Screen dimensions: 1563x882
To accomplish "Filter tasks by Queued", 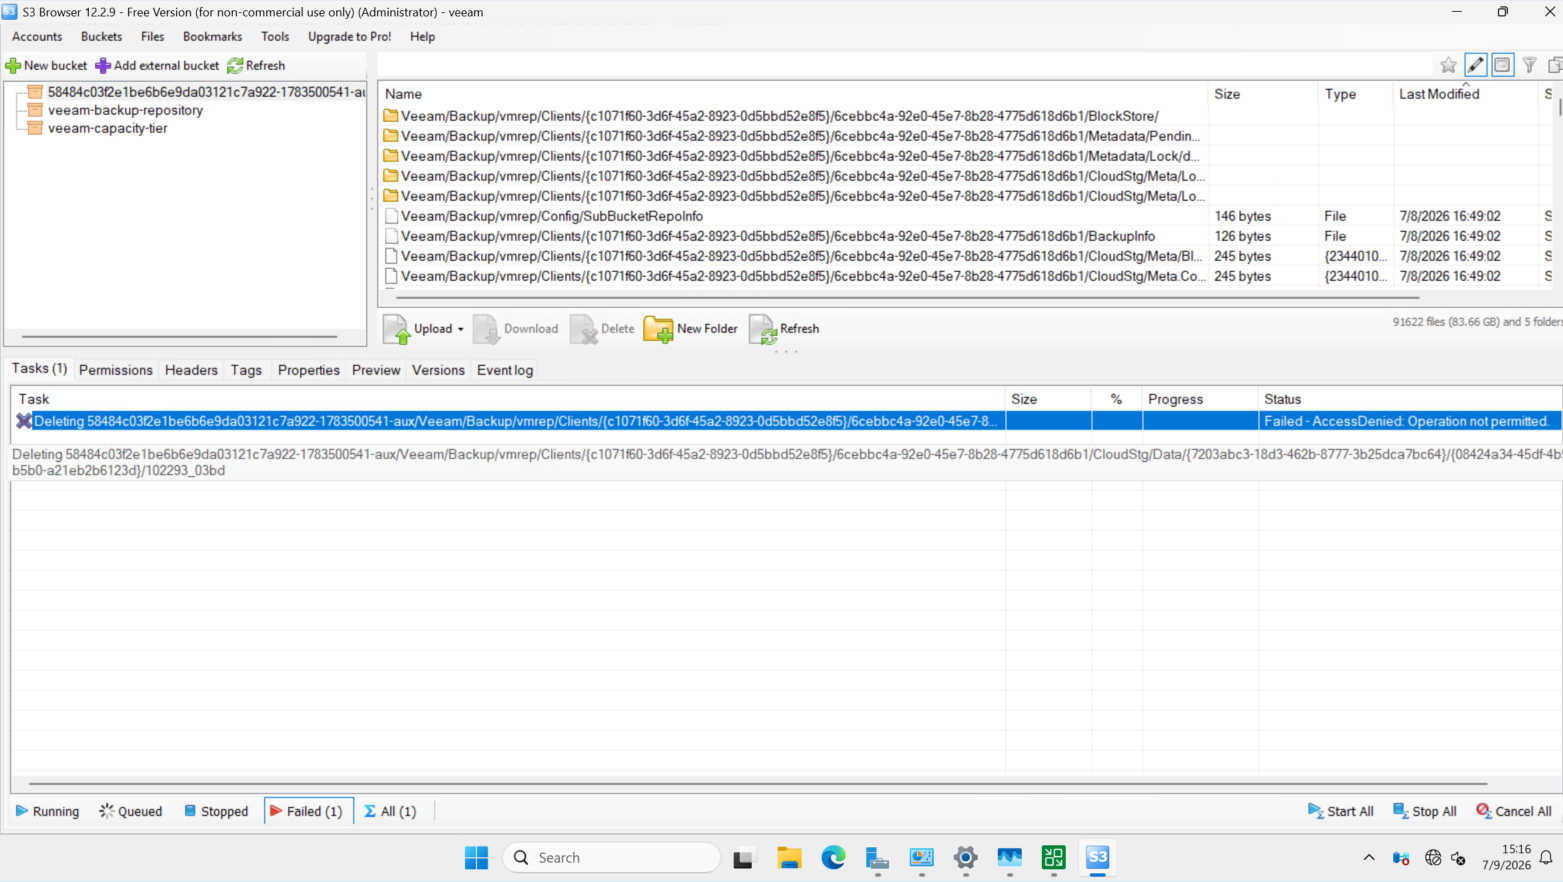I will (x=130, y=811).
